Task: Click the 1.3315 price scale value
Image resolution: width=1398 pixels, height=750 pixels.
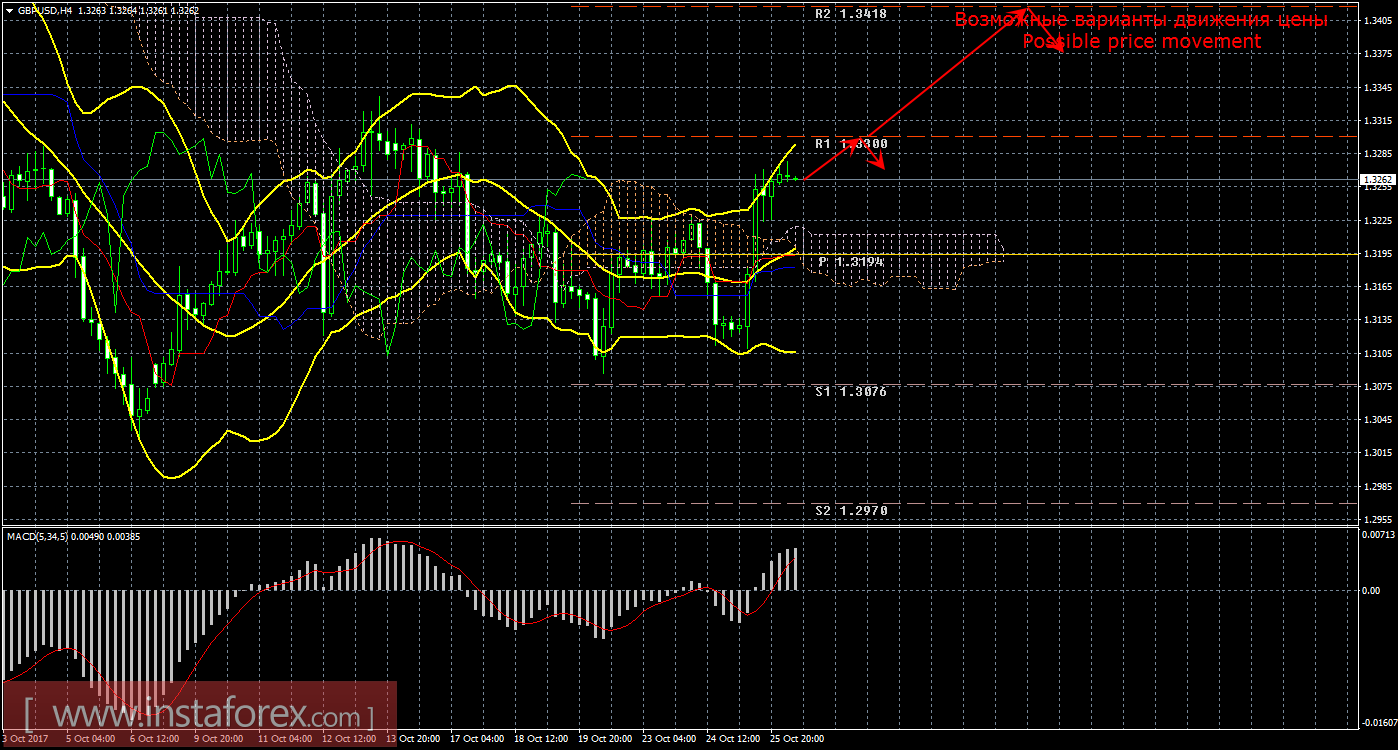Action: pos(1377,120)
